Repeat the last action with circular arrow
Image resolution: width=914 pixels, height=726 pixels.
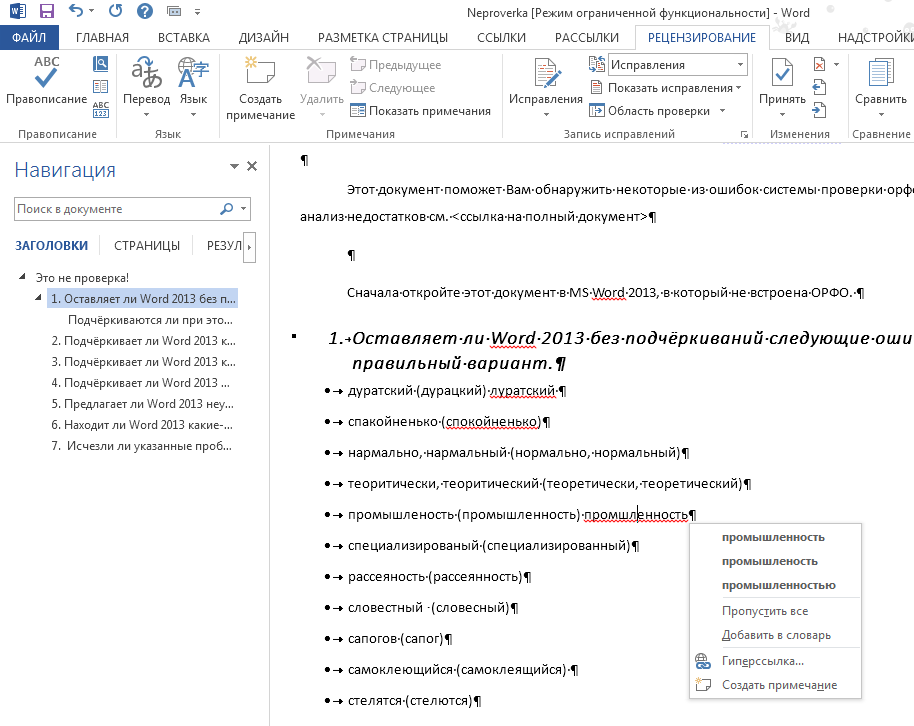(x=115, y=10)
